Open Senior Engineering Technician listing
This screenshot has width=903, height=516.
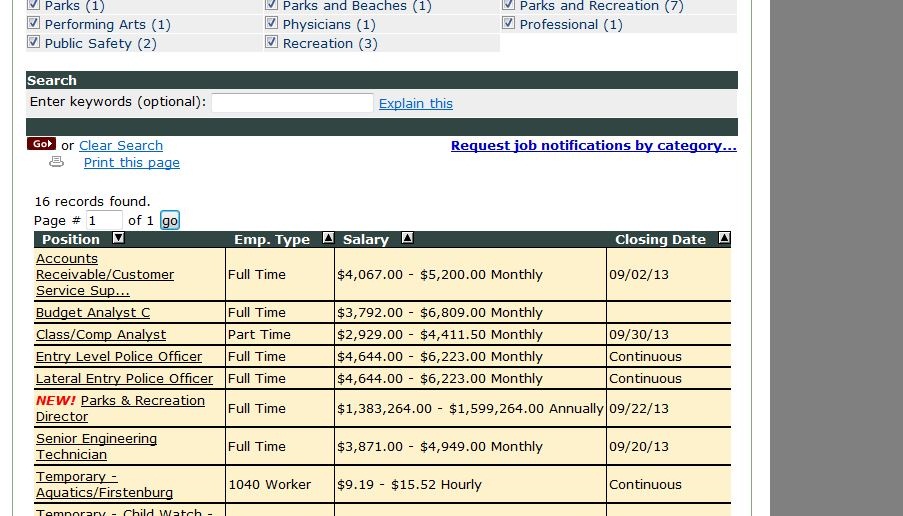click(x=96, y=446)
